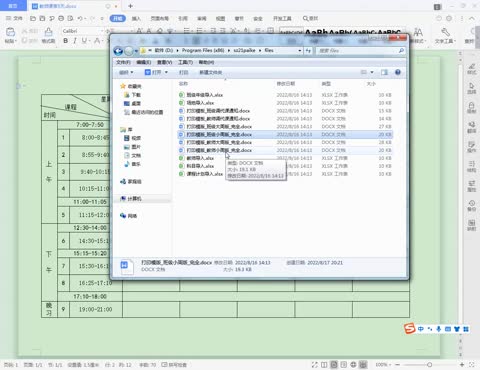Viewport: 480px width, 370px height.
Task: Click the zoom slider handle in status bar
Action: [429, 365]
